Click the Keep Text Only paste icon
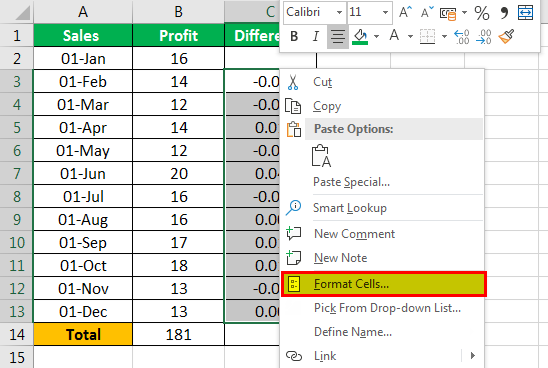 click(321, 156)
